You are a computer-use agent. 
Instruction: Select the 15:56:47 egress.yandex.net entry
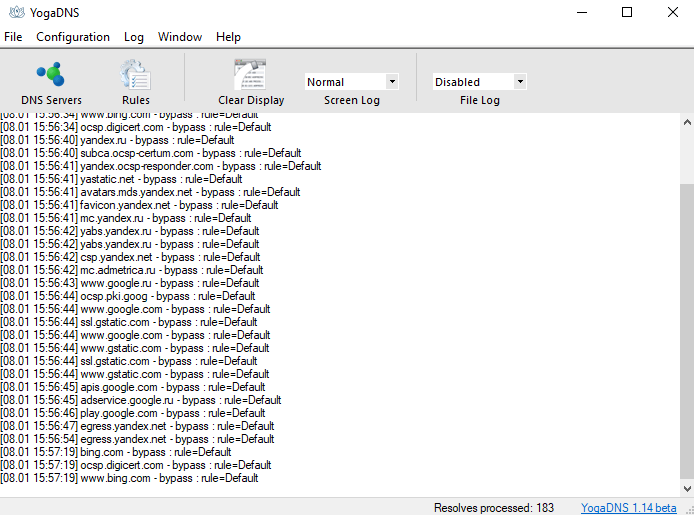[137, 426]
